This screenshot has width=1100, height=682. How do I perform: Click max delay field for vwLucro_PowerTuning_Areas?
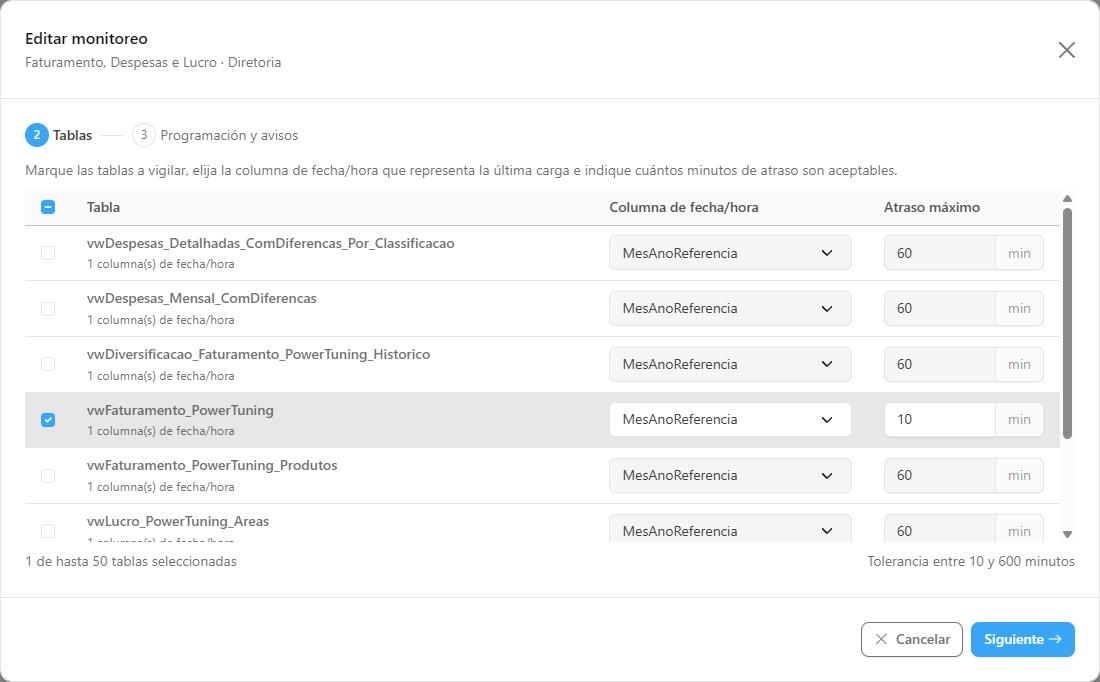coord(939,529)
